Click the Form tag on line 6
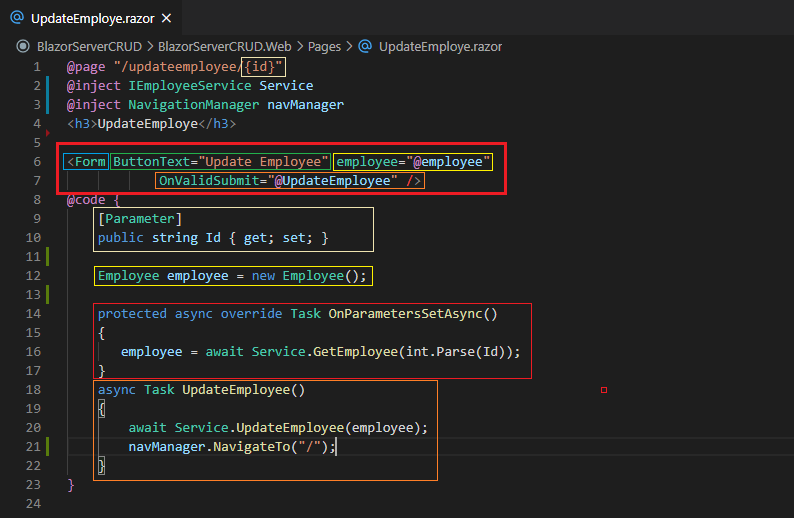 click(88, 161)
